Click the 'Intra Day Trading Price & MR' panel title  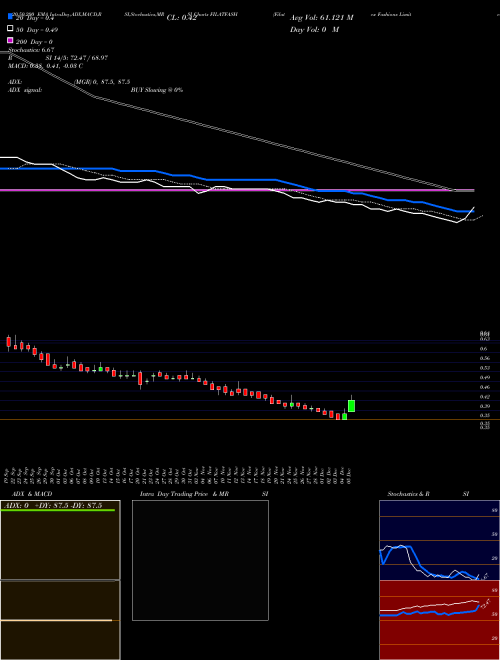184,494
